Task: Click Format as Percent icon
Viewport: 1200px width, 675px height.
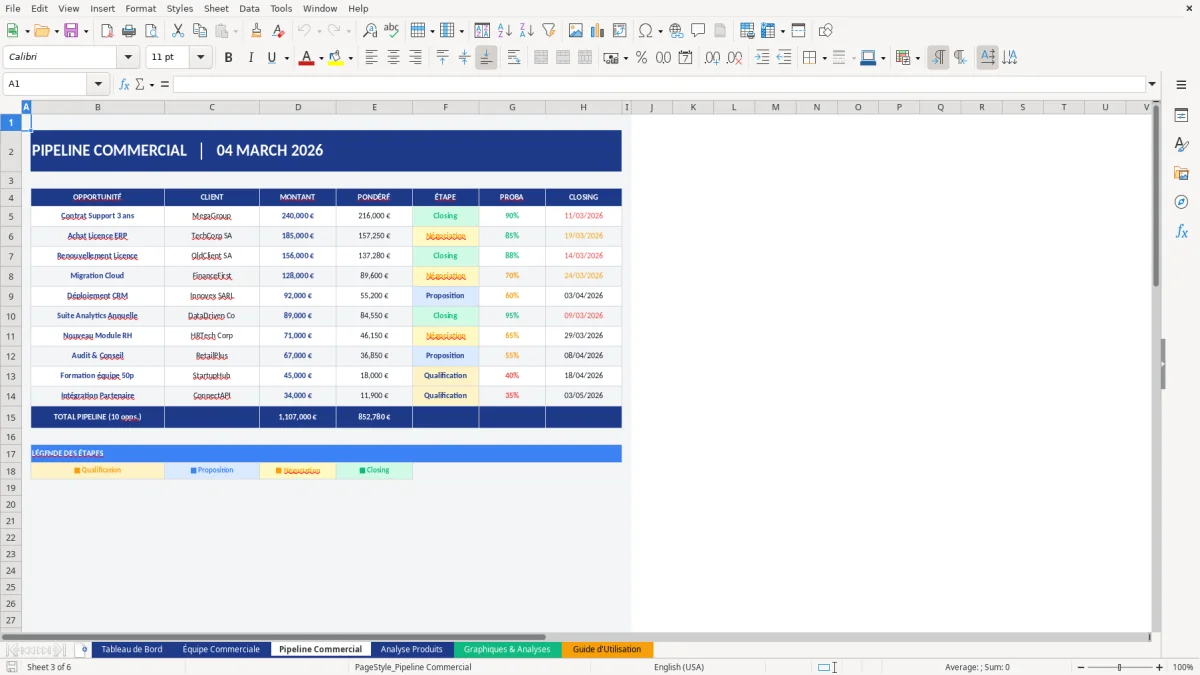Action: [x=641, y=58]
